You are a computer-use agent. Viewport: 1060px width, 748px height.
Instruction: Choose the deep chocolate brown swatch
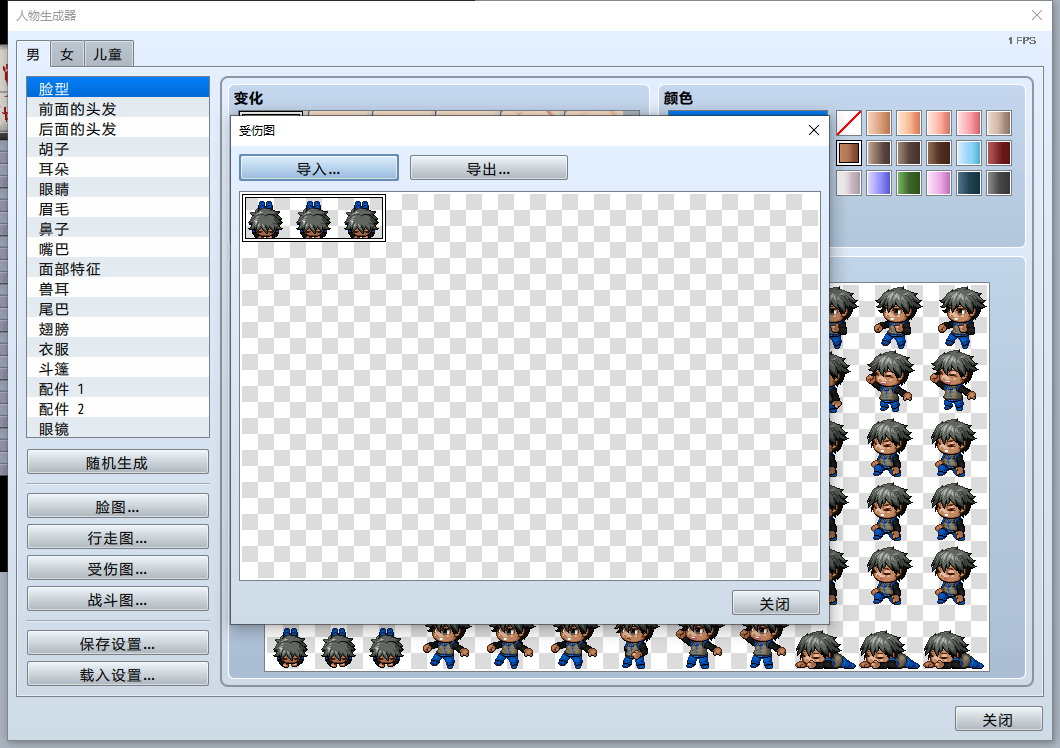(x=939, y=153)
